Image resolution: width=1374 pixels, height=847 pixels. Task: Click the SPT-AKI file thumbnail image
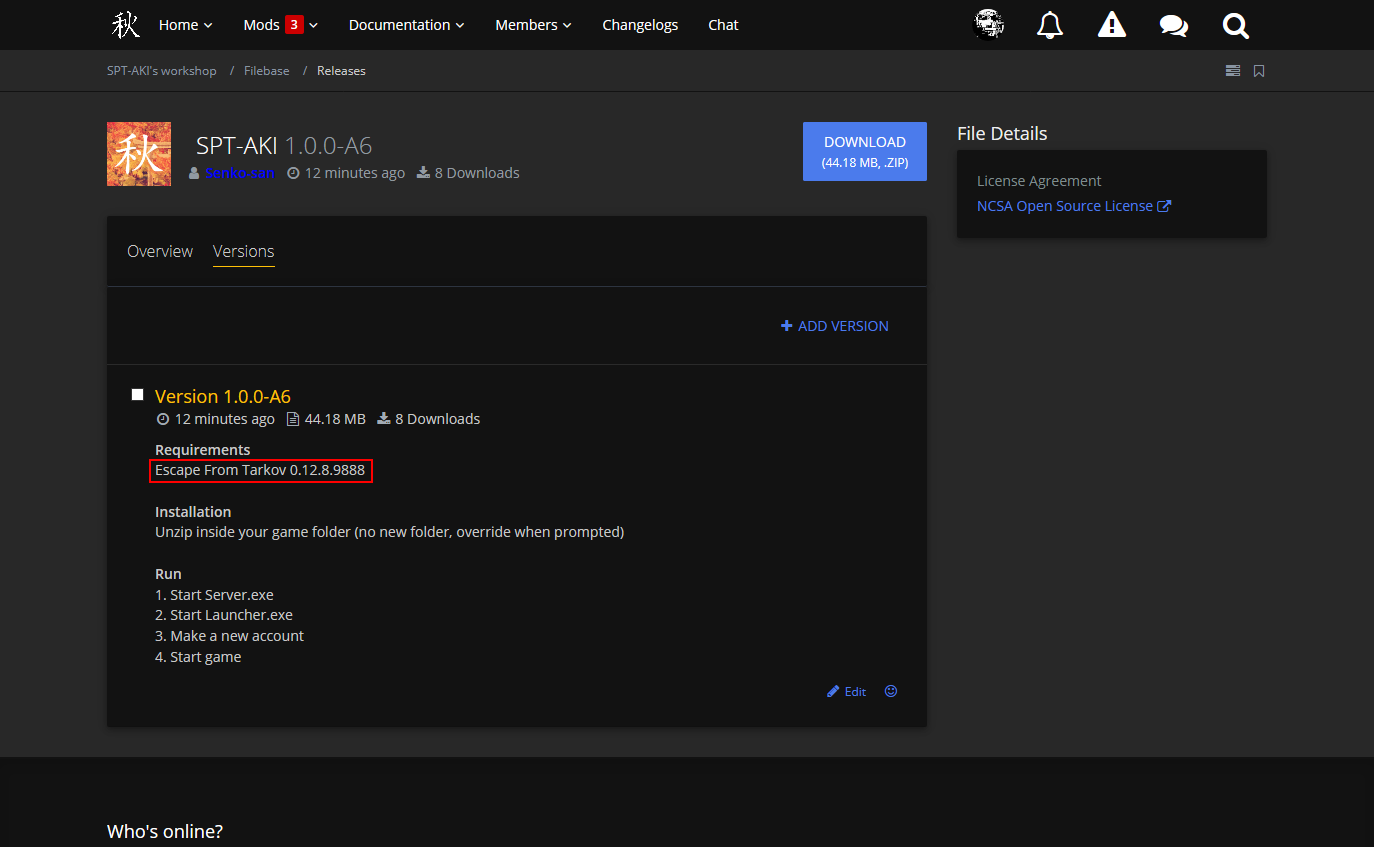click(139, 154)
